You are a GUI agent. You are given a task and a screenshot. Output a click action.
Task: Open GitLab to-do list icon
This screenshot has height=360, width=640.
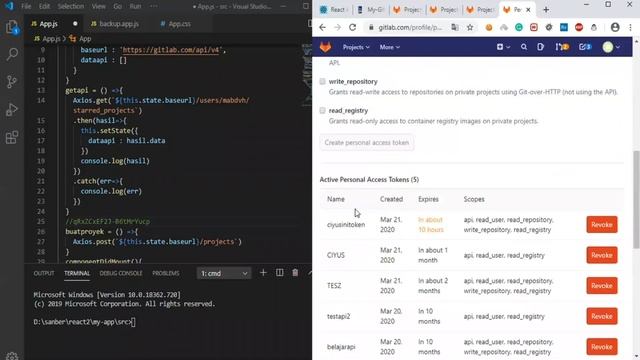pos(585,47)
